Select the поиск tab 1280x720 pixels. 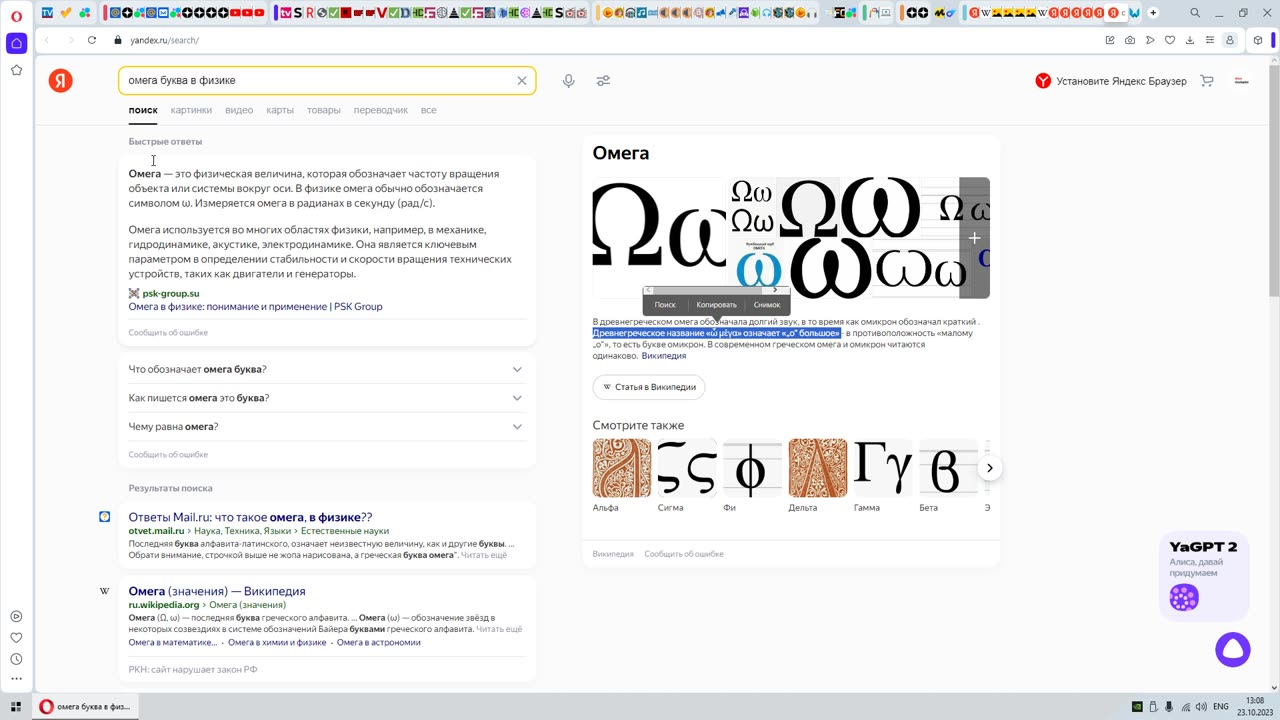[143, 110]
